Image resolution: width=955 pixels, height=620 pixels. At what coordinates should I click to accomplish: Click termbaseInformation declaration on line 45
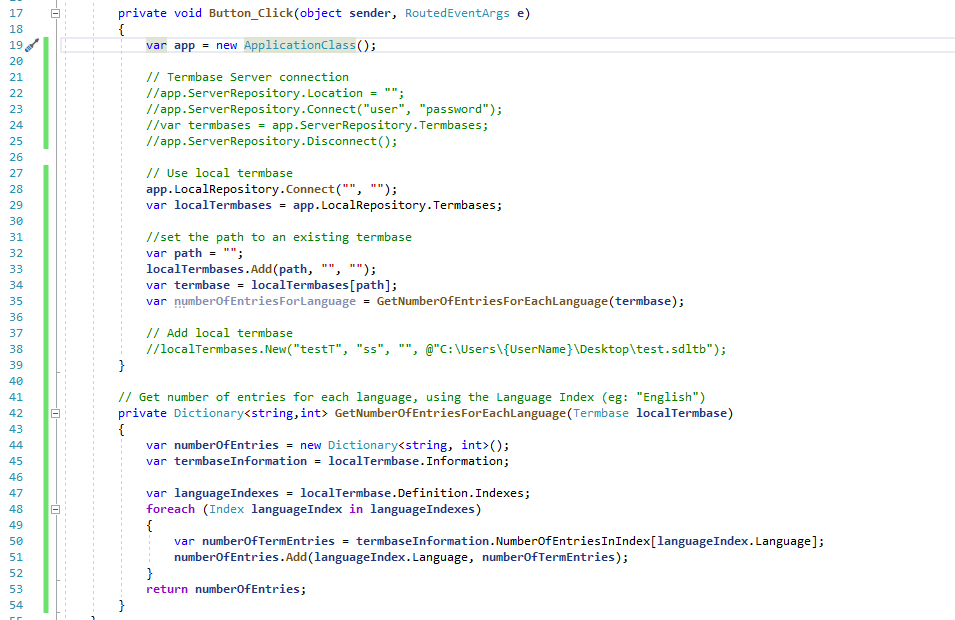(241, 462)
